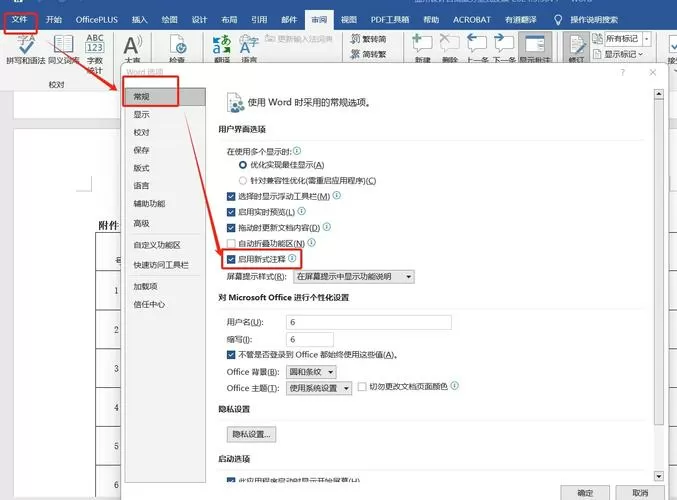Click info icon beside 切勿更改文档页面颜色
Viewport: 677px width, 500px height.
coord(455,386)
